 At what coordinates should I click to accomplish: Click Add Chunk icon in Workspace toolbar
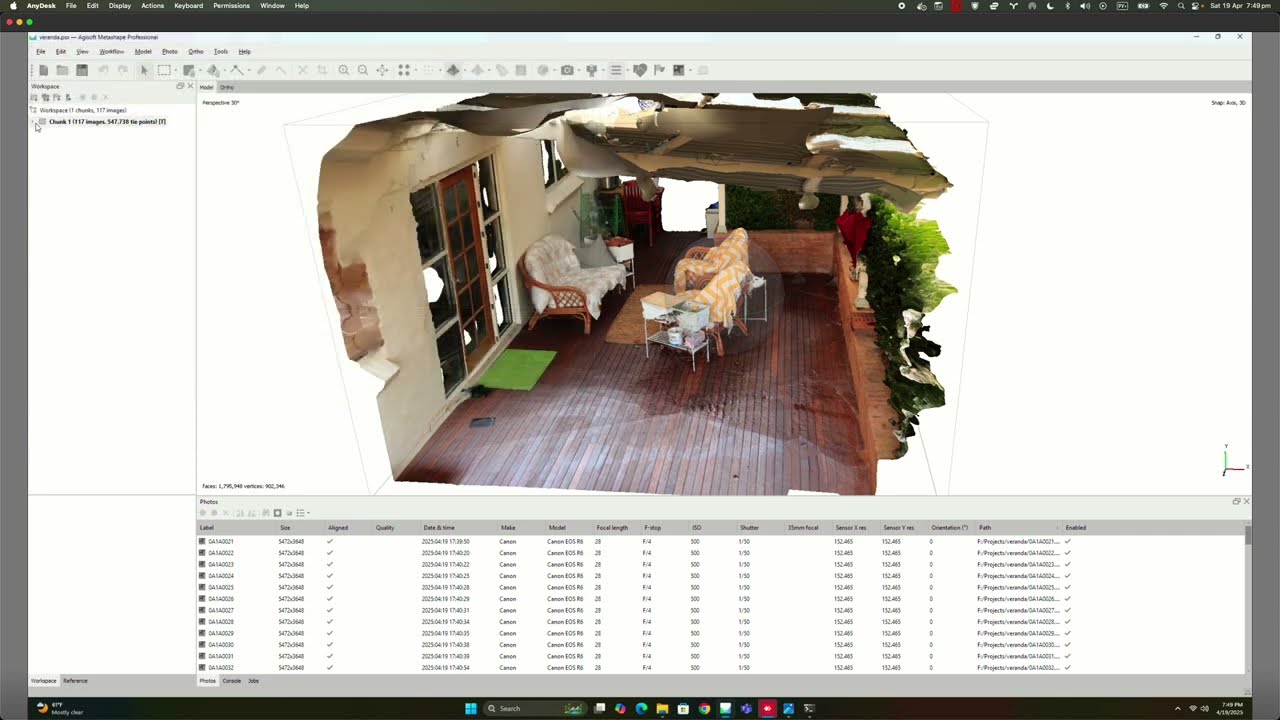[x=33, y=97]
